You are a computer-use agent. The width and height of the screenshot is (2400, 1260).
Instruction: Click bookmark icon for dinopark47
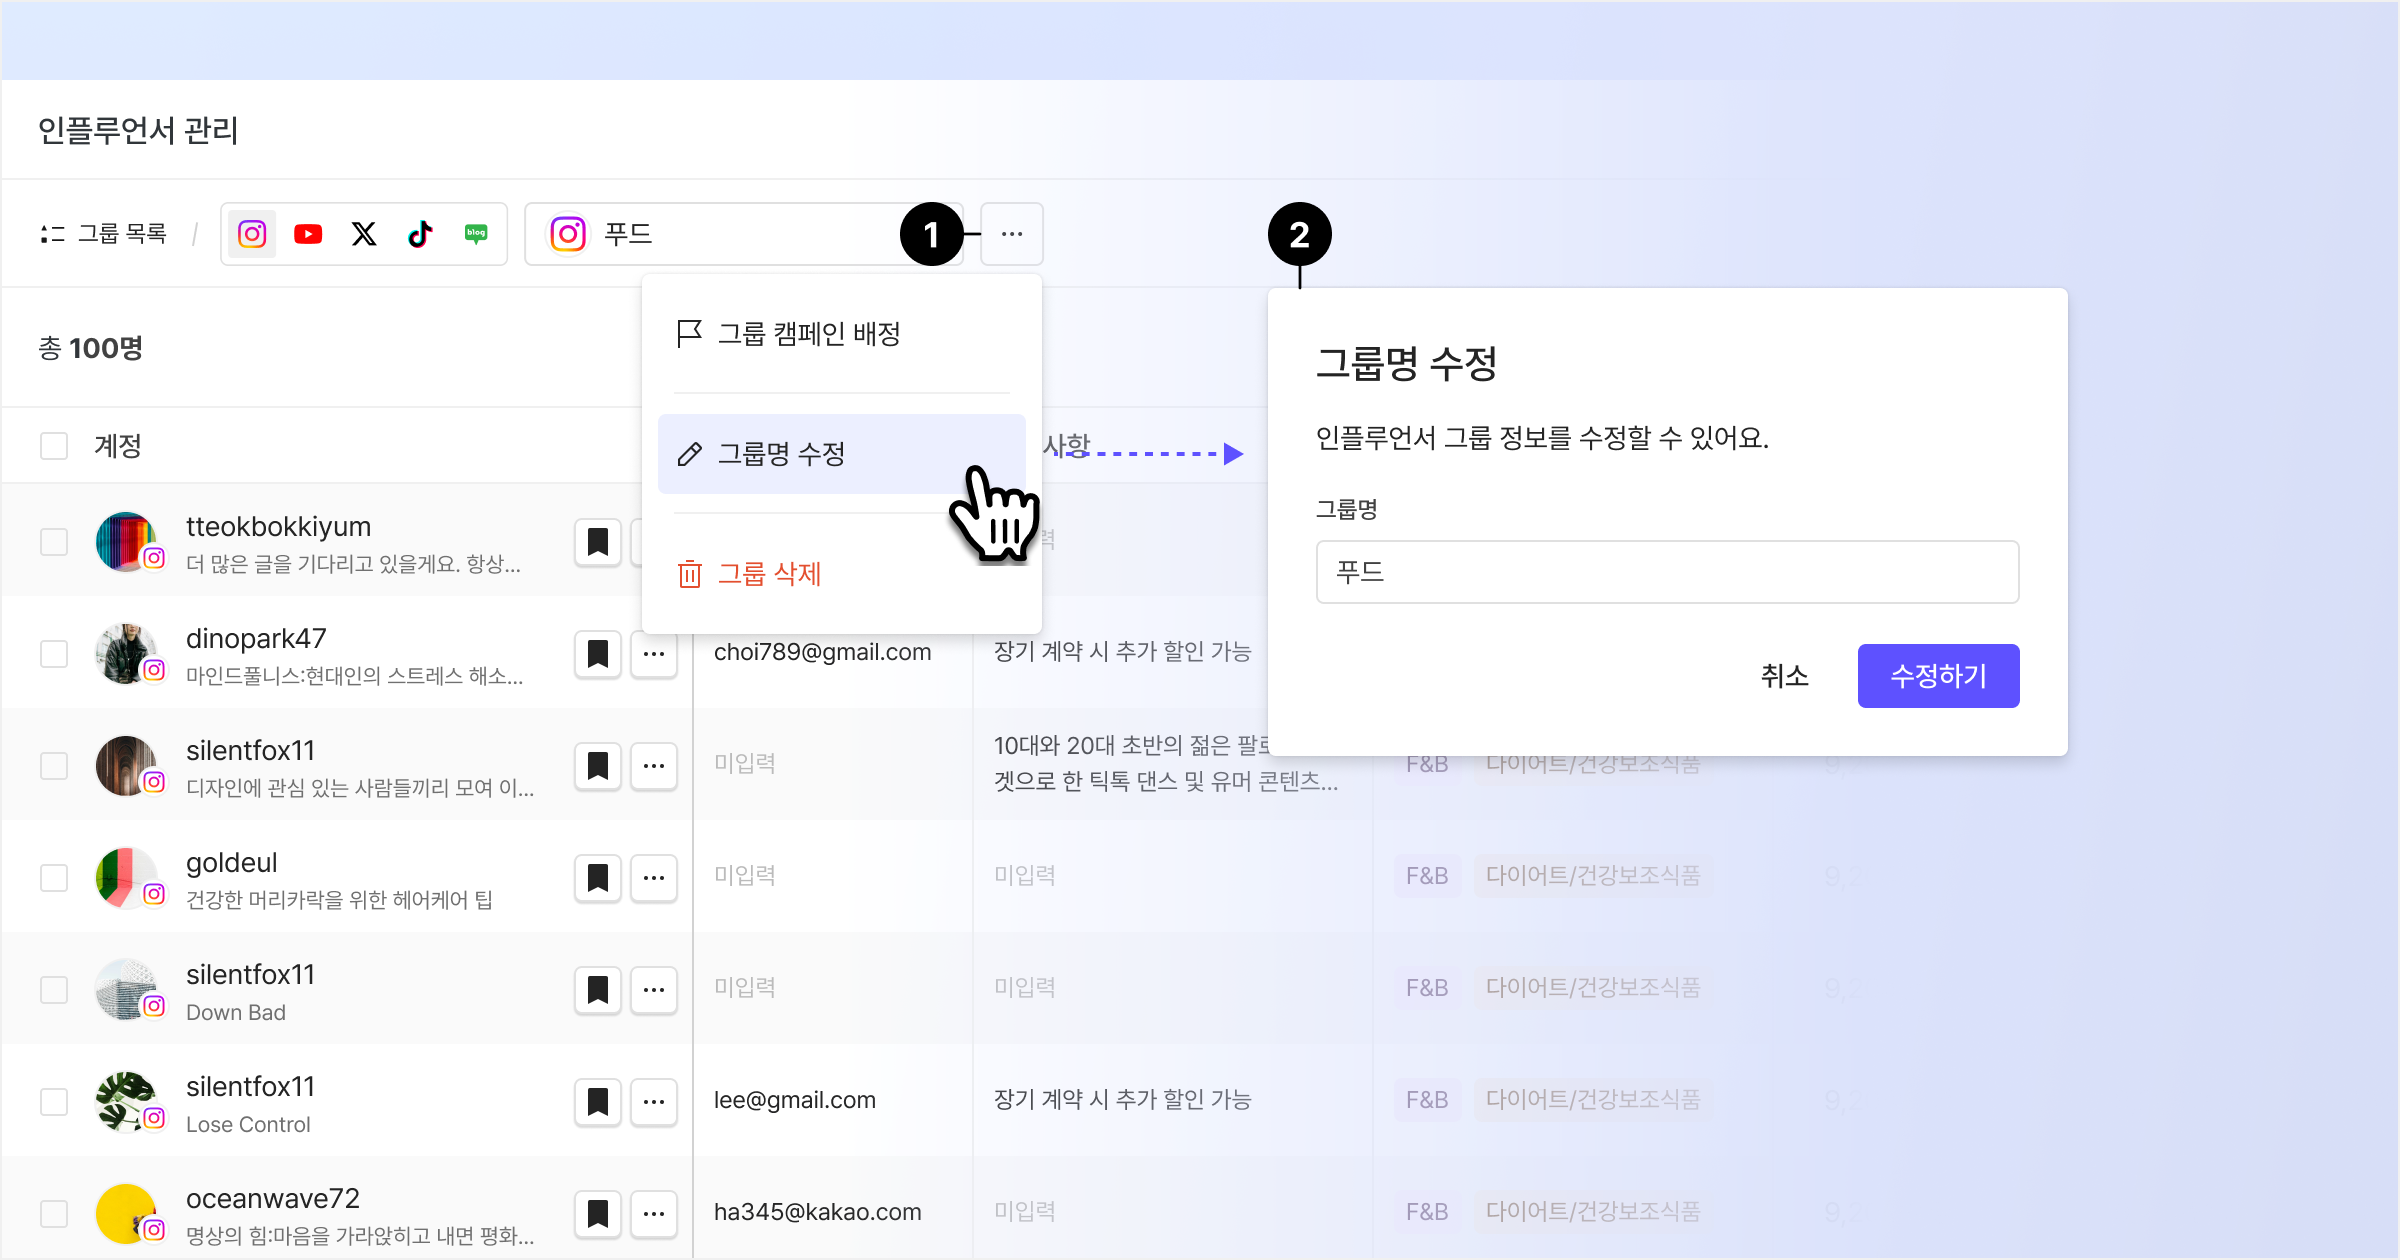coord(598,654)
